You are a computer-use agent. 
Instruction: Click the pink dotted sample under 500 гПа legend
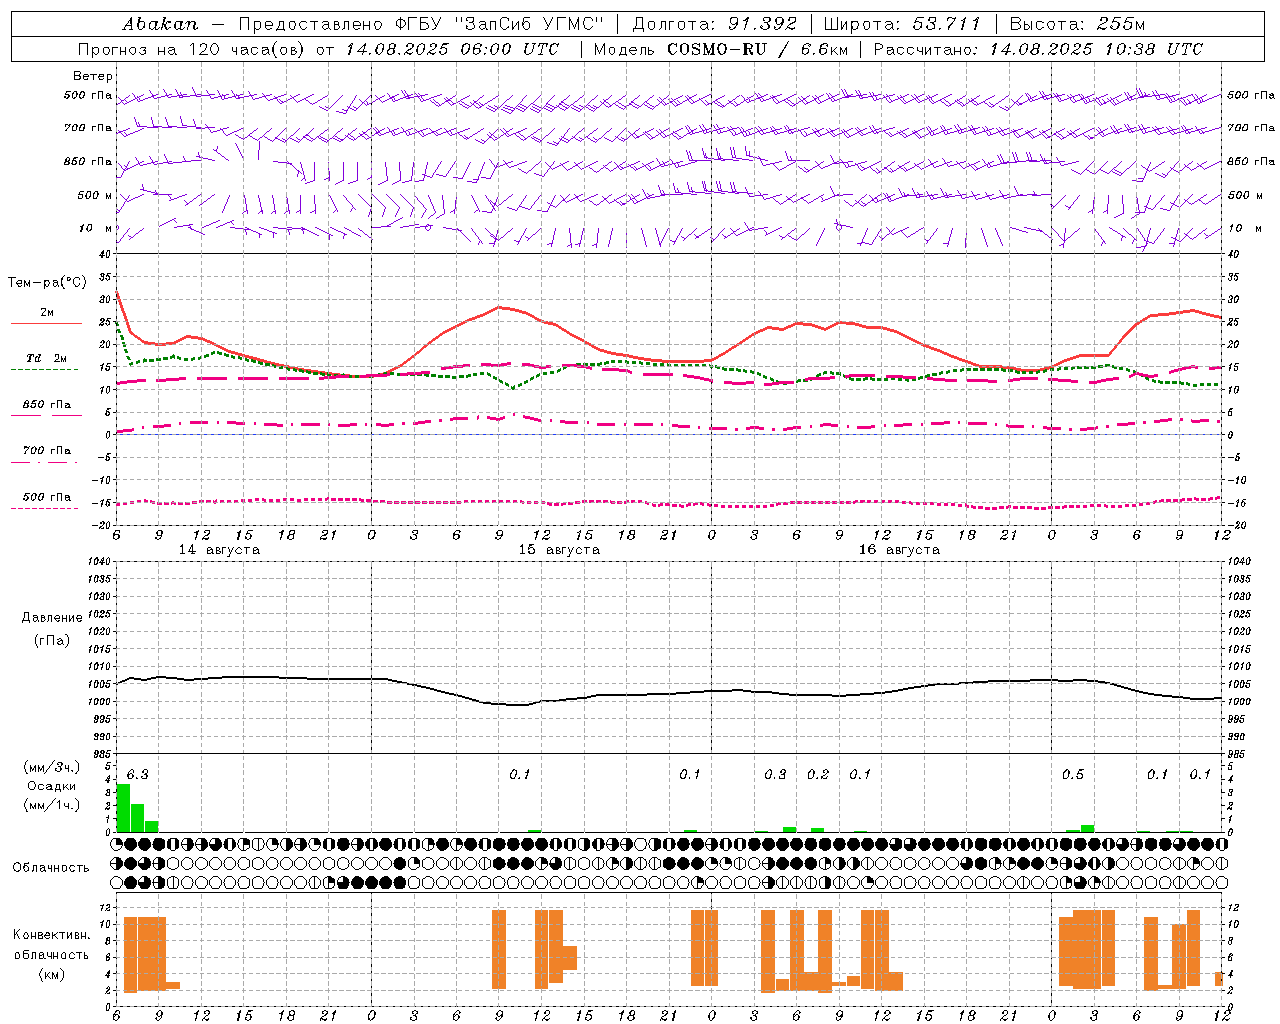point(45,508)
